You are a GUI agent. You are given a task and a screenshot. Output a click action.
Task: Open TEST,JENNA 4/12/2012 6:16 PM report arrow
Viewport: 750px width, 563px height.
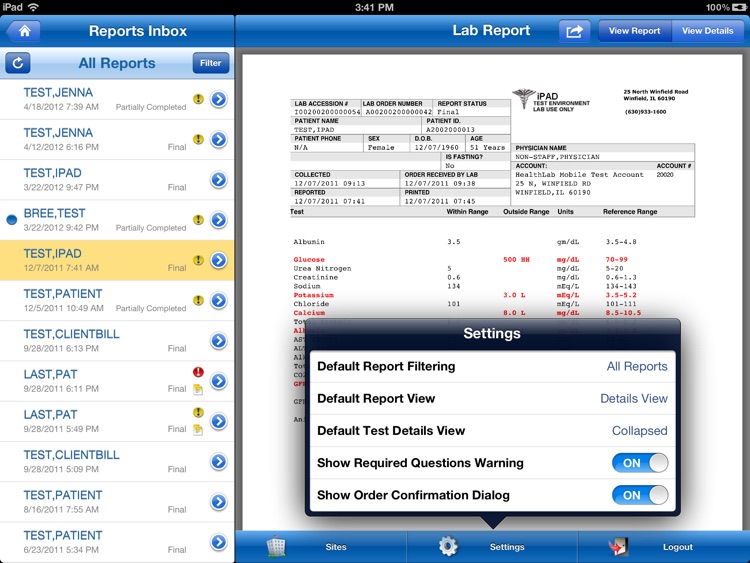[x=219, y=139]
